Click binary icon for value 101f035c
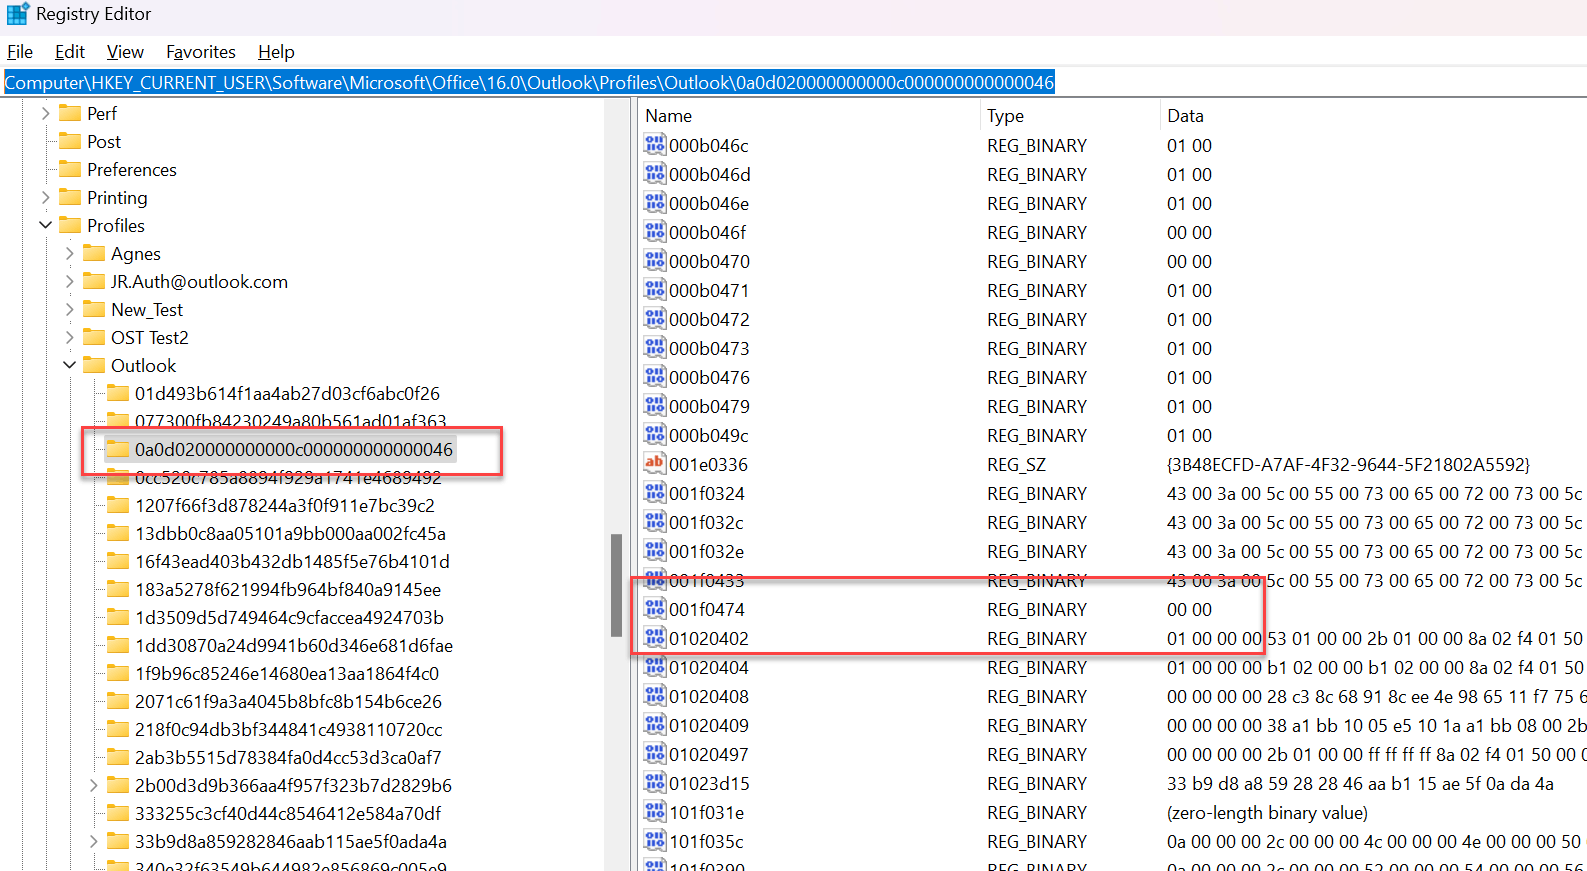 point(655,841)
